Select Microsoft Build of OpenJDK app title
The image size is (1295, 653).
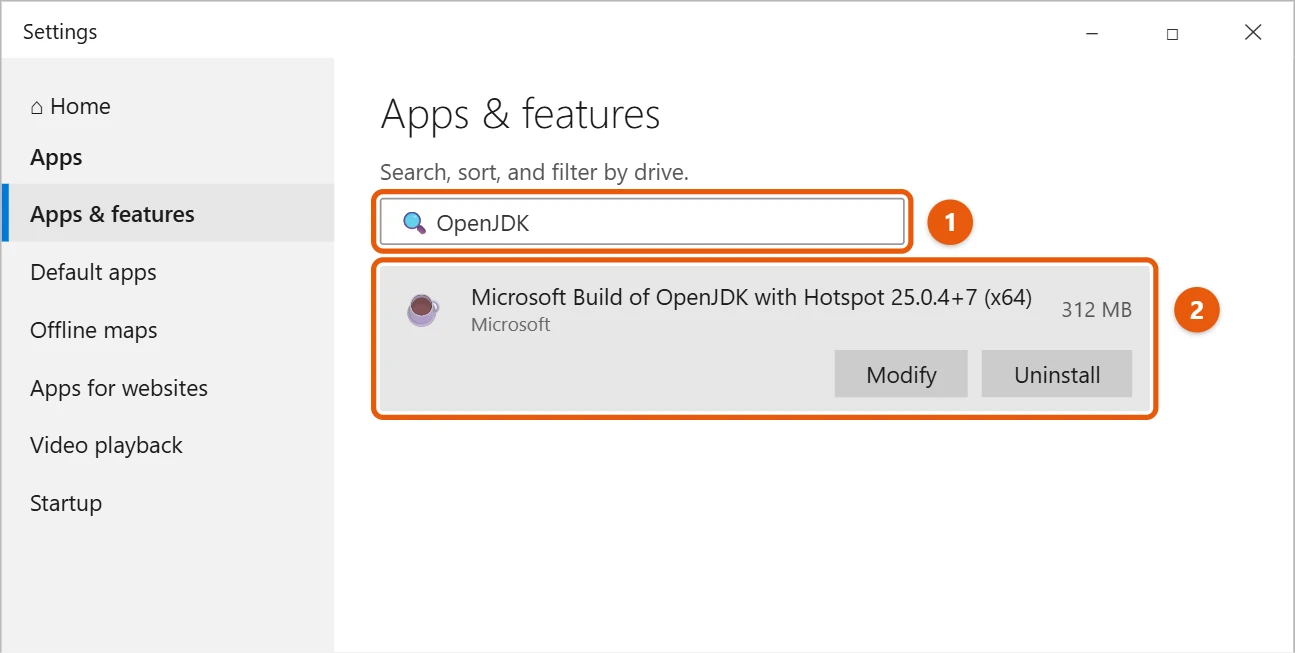coord(751,297)
